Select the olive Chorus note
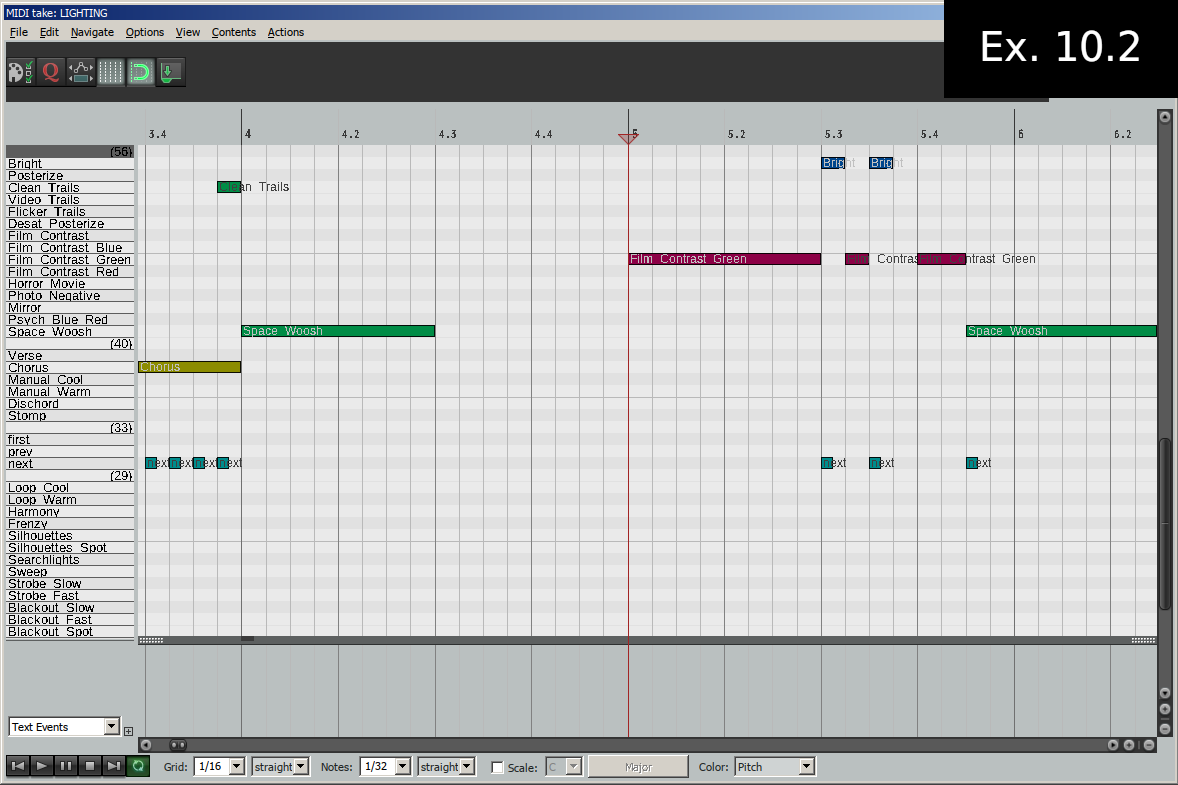Screen dimensions: 1178x785 190,367
